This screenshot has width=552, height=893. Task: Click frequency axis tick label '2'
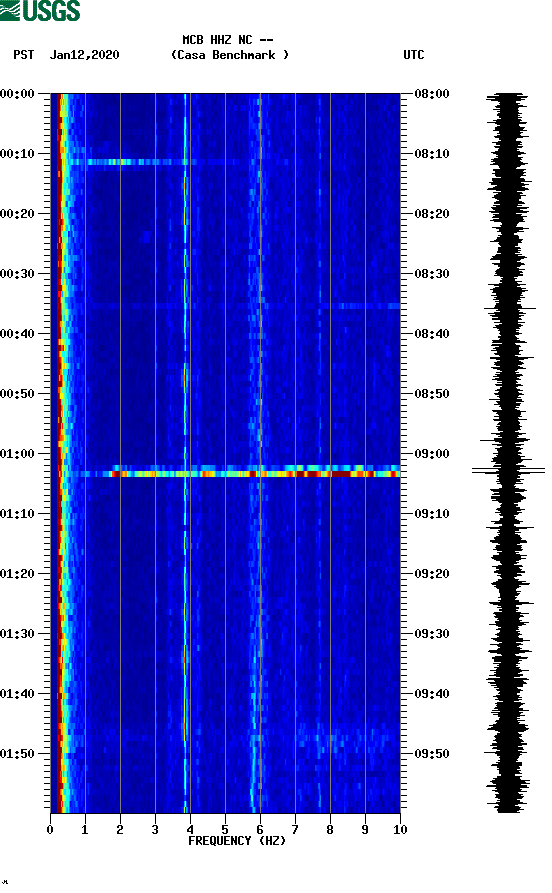(120, 830)
